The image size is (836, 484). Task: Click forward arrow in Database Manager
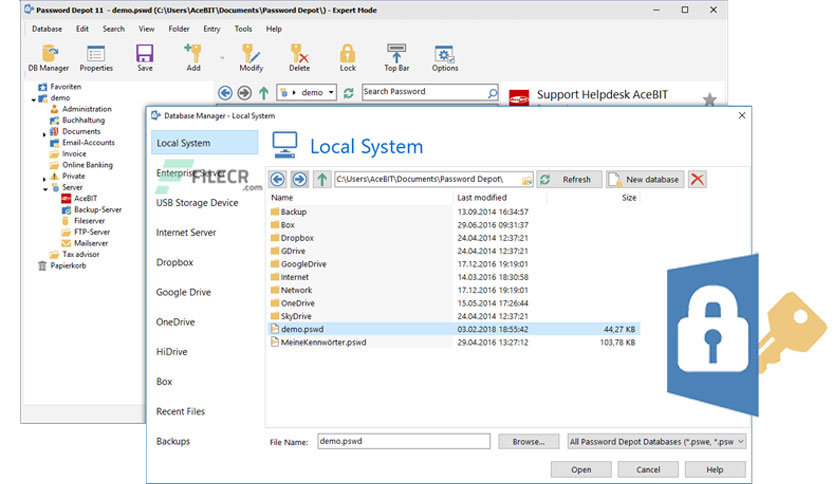[x=300, y=179]
